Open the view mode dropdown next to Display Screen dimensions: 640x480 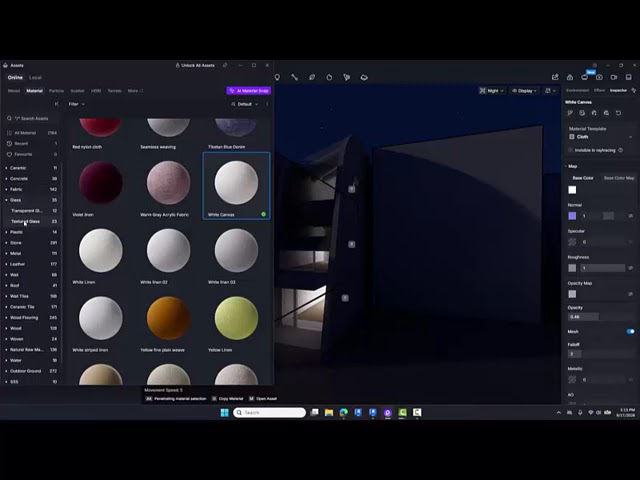point(550,91)
